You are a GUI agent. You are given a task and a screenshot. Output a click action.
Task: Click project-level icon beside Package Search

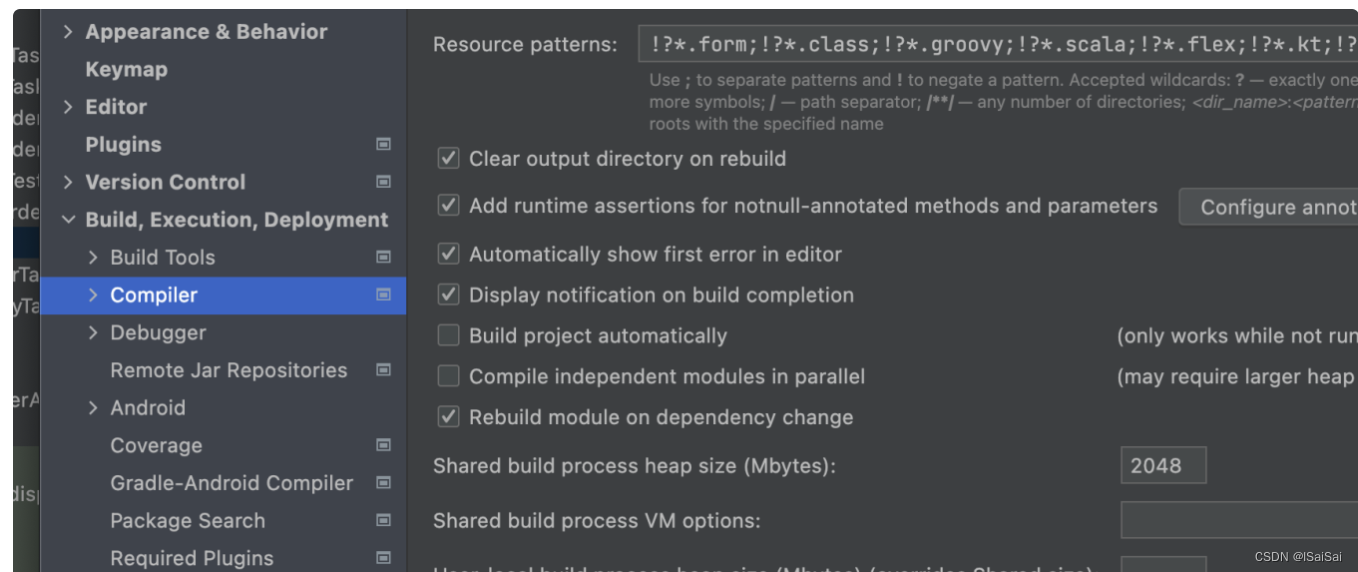click(x=383, y=521)
